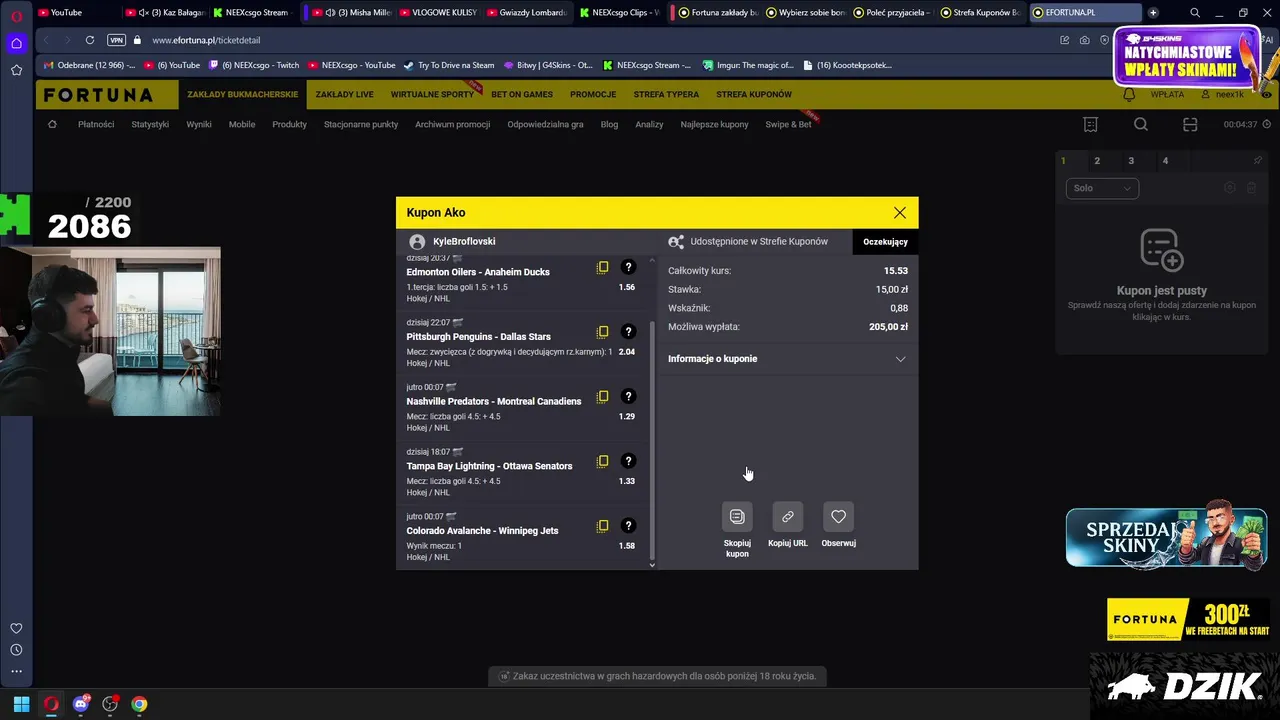This screenshot has height=720, width=1280.
Task: Open the betting slip receipt icon
Action: (1091, 125)
